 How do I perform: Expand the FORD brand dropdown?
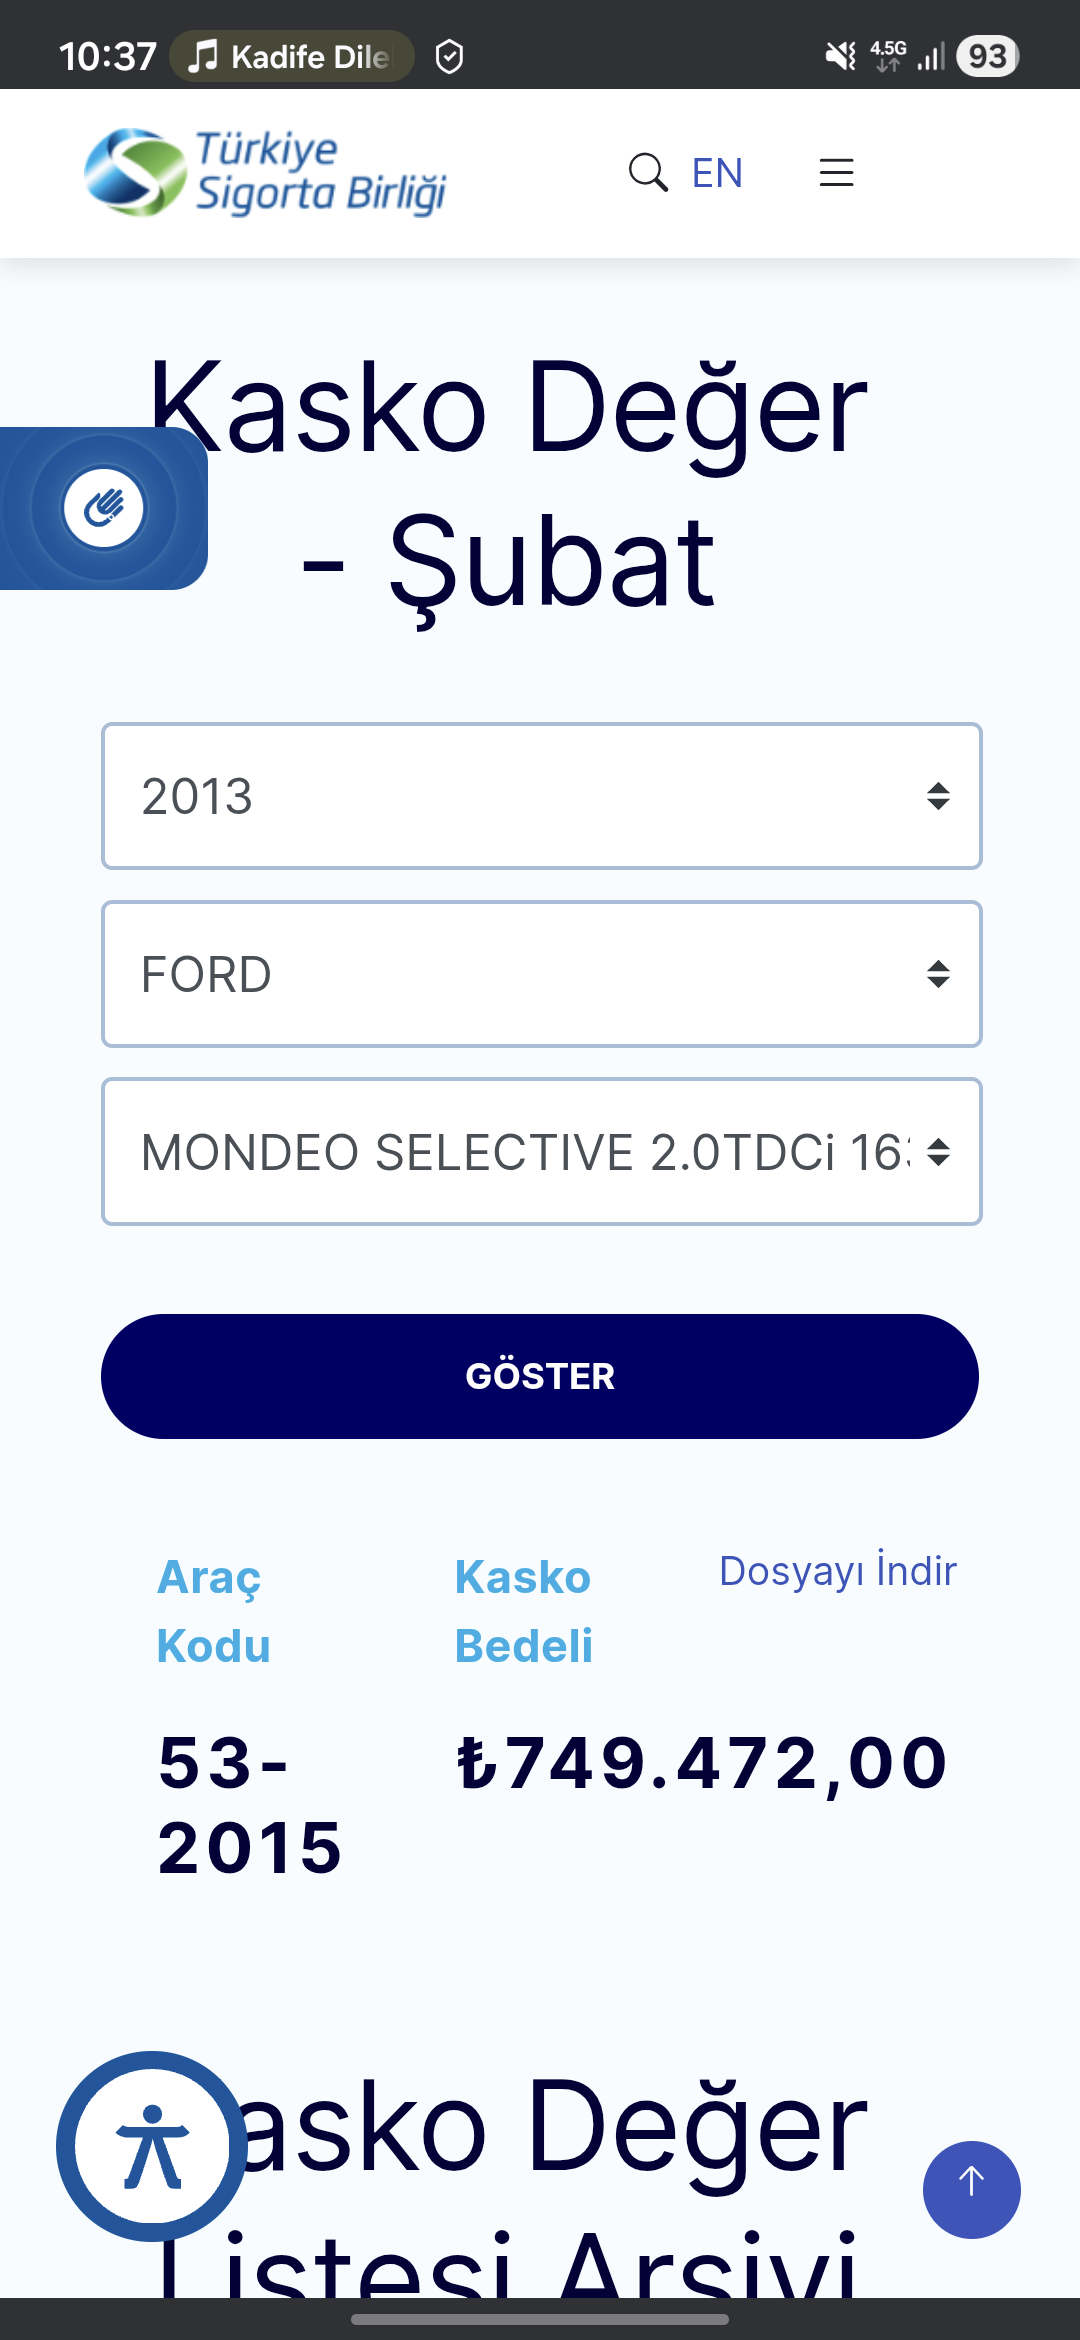541,974
